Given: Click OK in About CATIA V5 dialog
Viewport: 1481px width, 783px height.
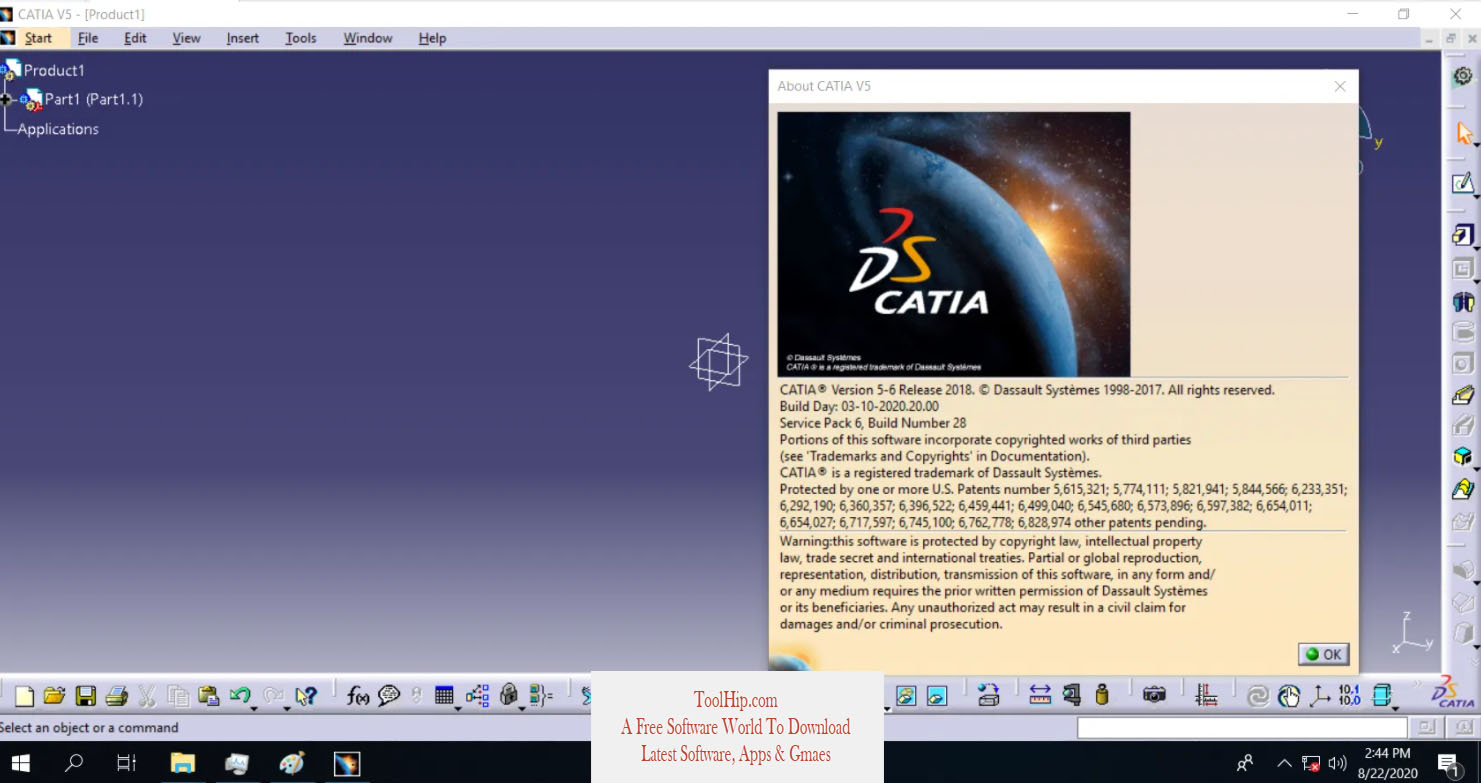Looking at the screenshot, I should (x=1323, y=654).
